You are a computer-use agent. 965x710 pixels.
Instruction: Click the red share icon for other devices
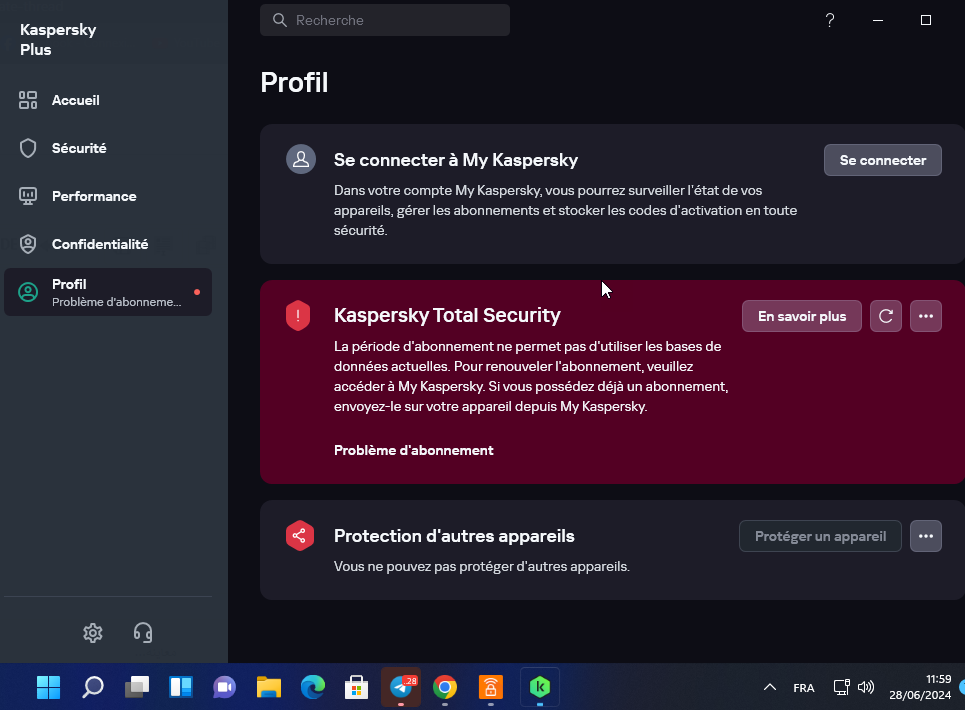pyautogui.click(x=300, y=536)
